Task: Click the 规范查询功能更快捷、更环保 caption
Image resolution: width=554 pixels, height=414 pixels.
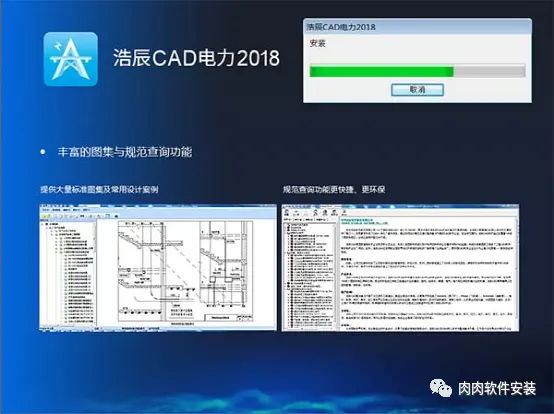Action: tap(334, 189)
